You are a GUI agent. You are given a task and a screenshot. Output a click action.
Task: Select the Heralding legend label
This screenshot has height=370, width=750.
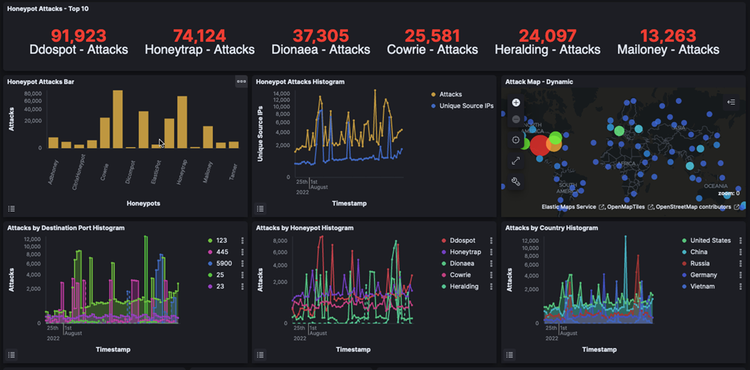(464, 286)
